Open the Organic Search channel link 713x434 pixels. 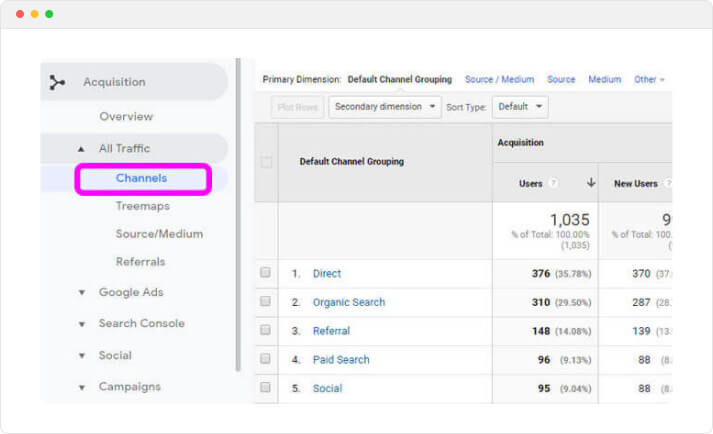point(349,302)
